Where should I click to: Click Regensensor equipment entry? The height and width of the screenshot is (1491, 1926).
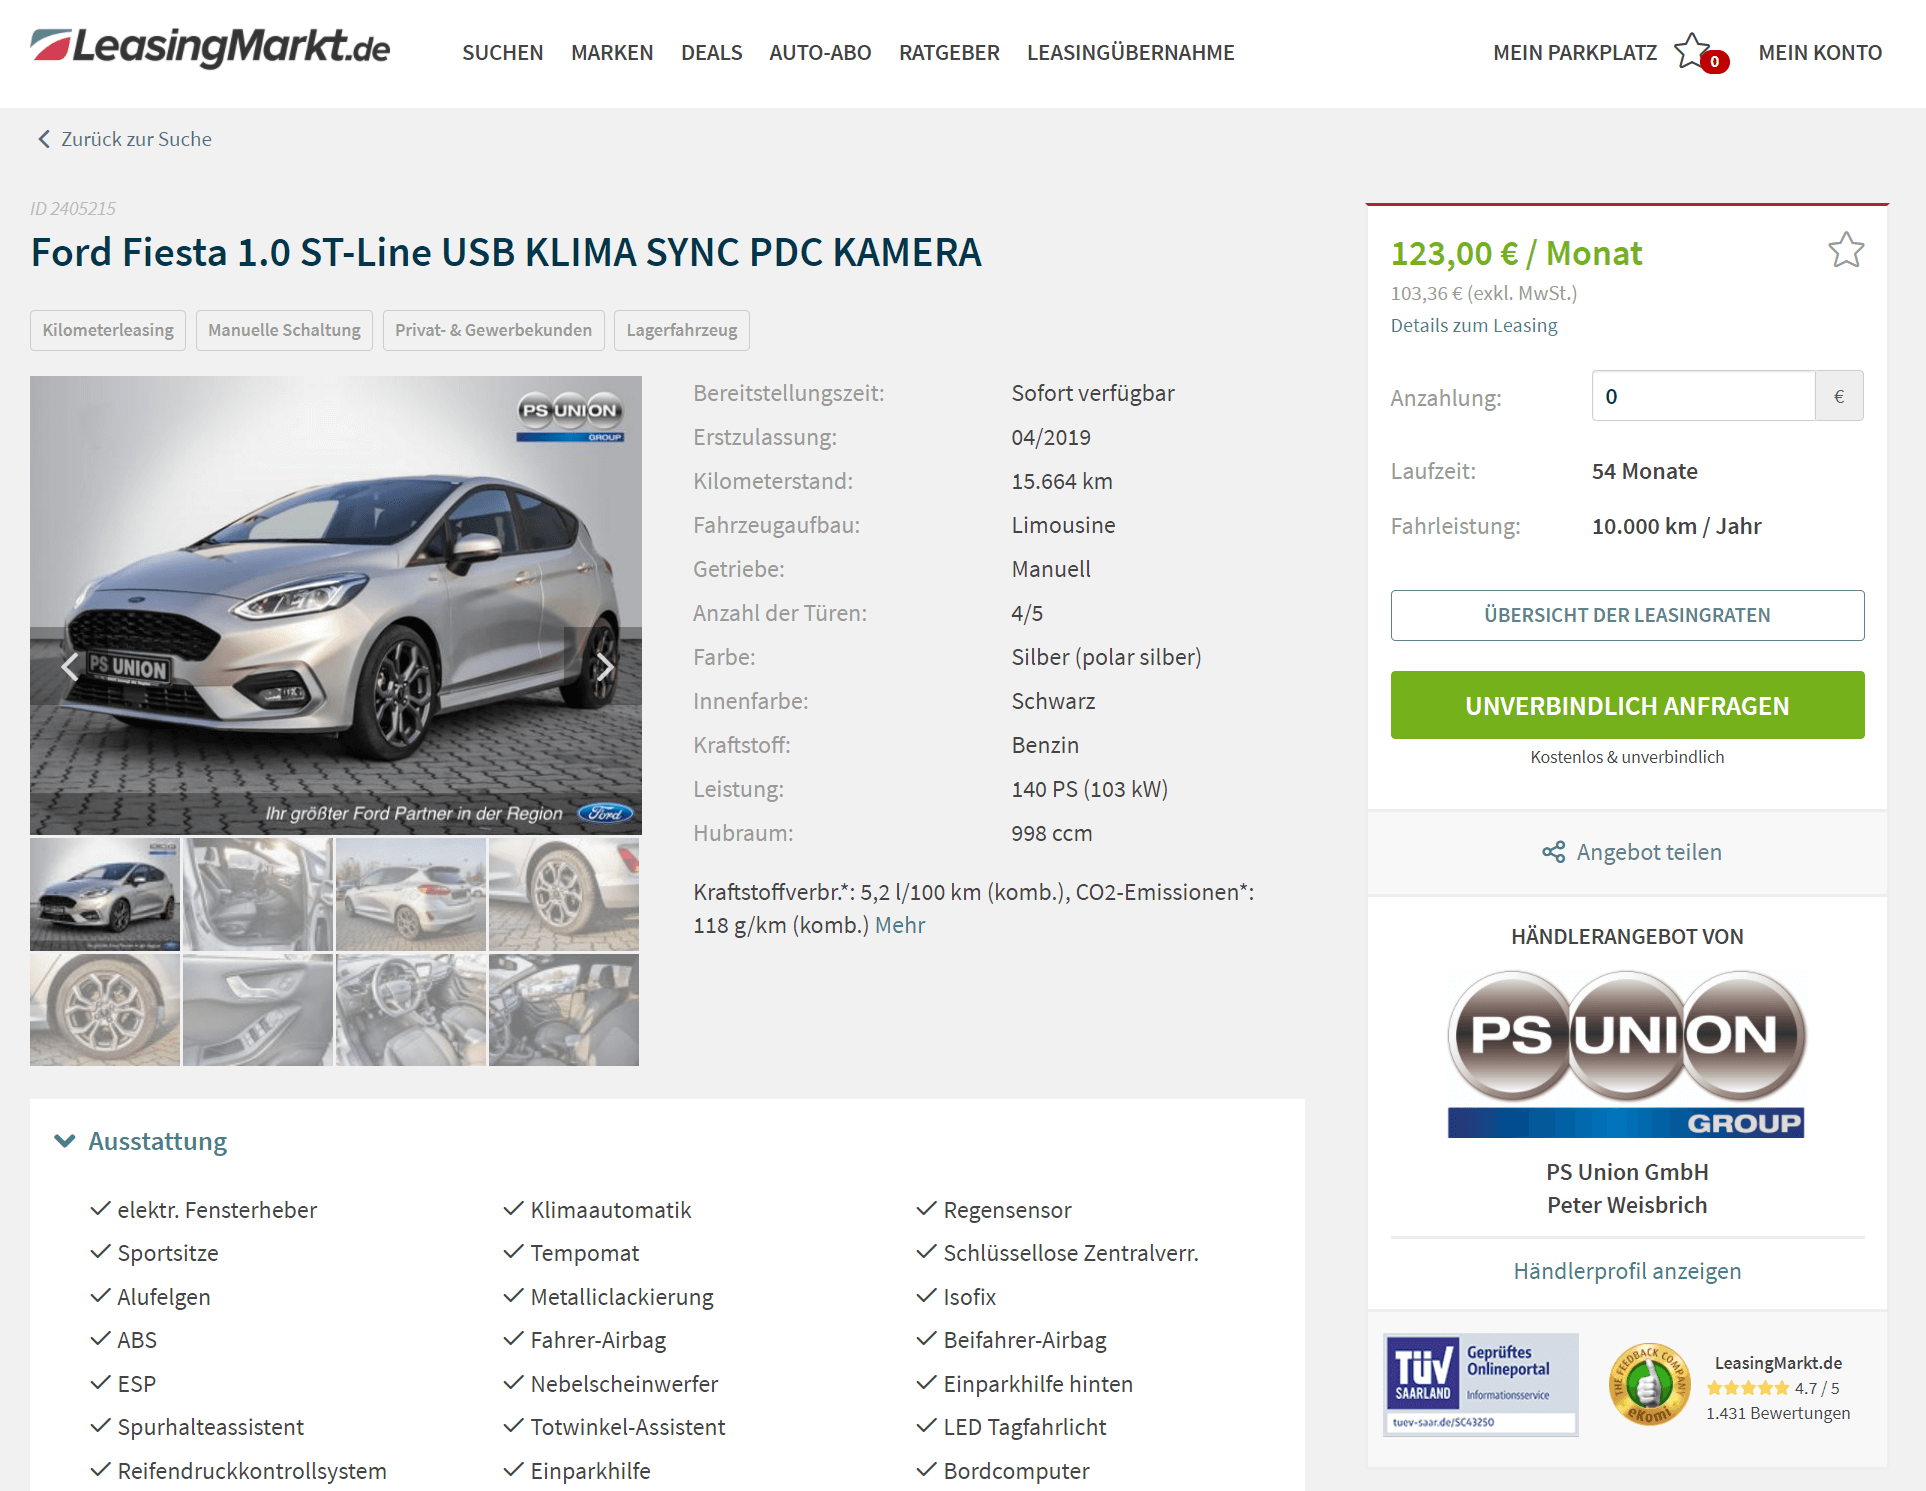(1007, 1210)
